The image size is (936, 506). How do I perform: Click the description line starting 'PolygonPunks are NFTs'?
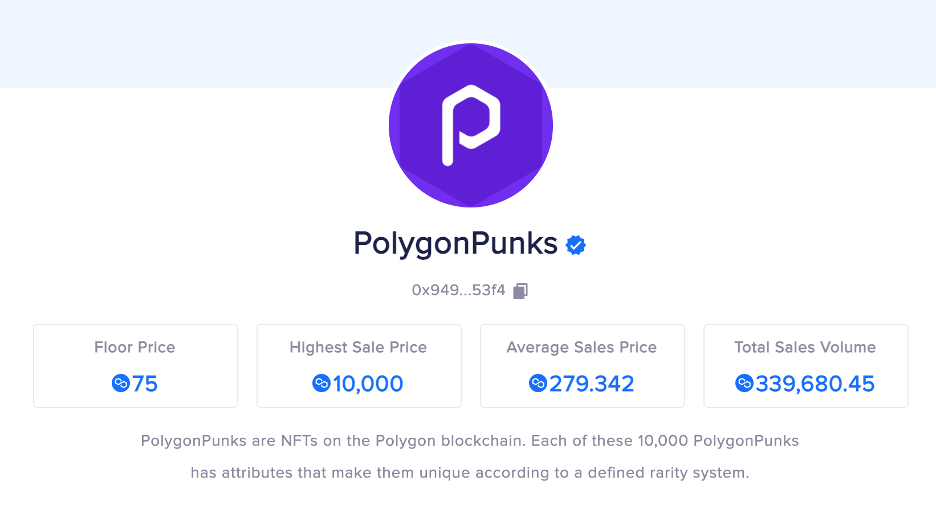pyautogui.click(x=470, y=441)
